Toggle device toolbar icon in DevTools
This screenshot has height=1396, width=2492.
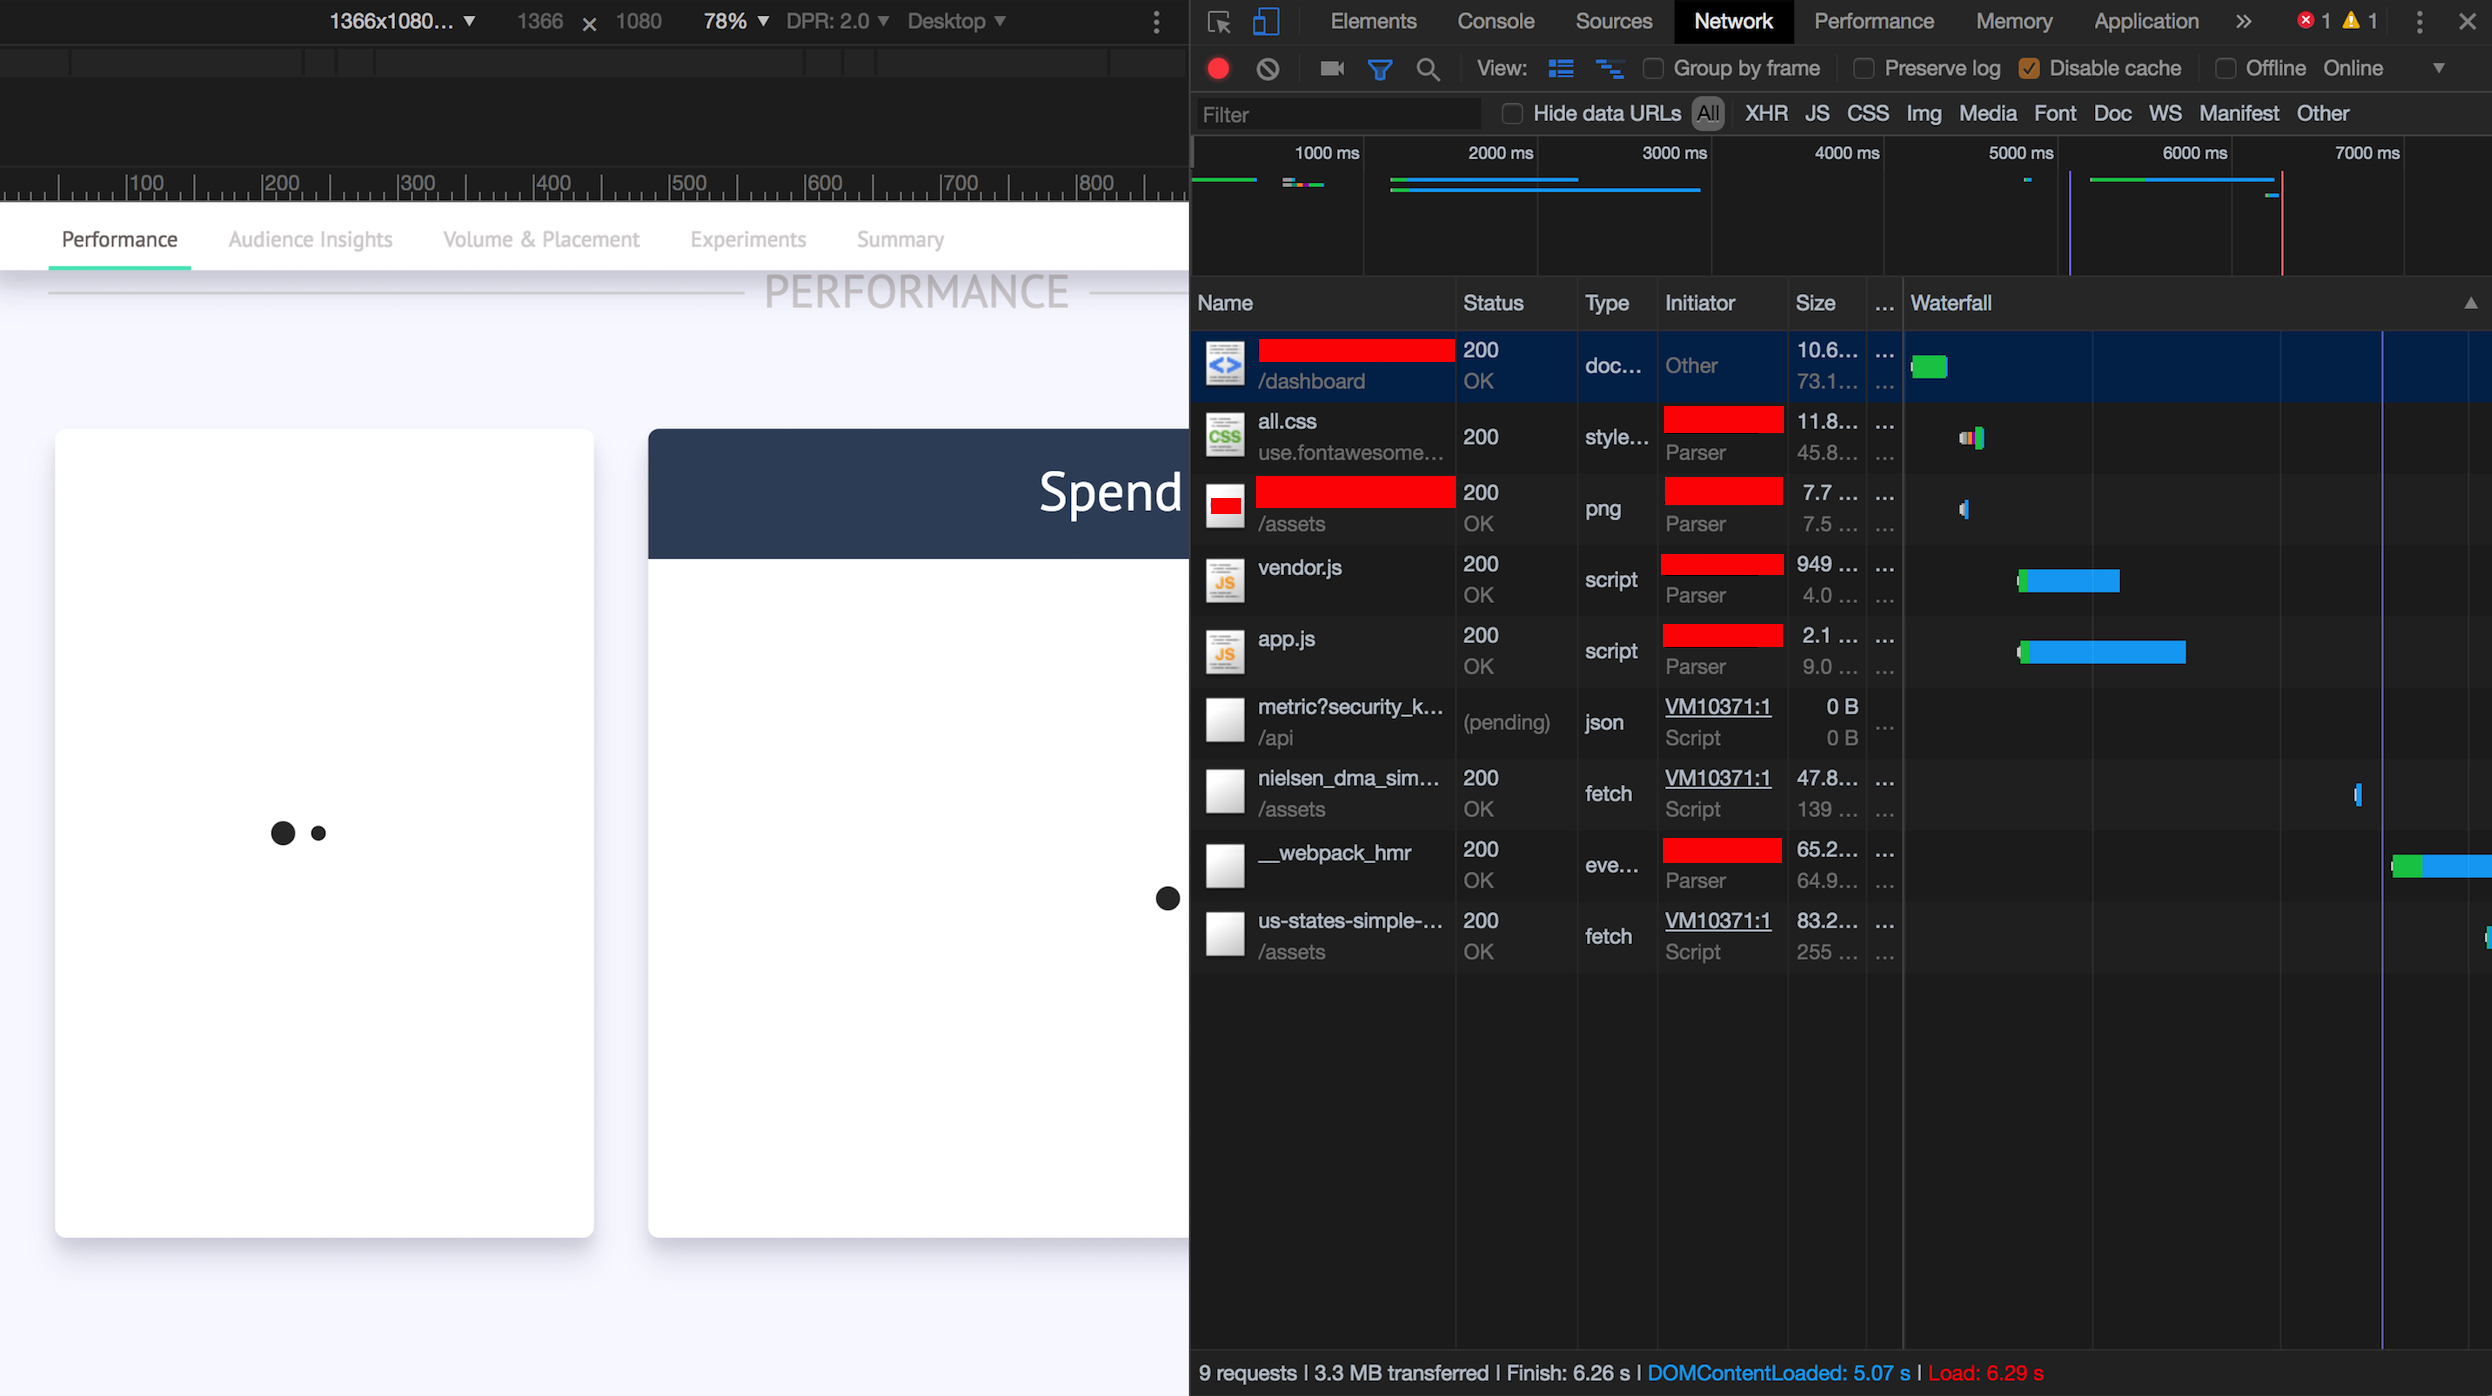pyautogui.click(x=1266, y=21)
